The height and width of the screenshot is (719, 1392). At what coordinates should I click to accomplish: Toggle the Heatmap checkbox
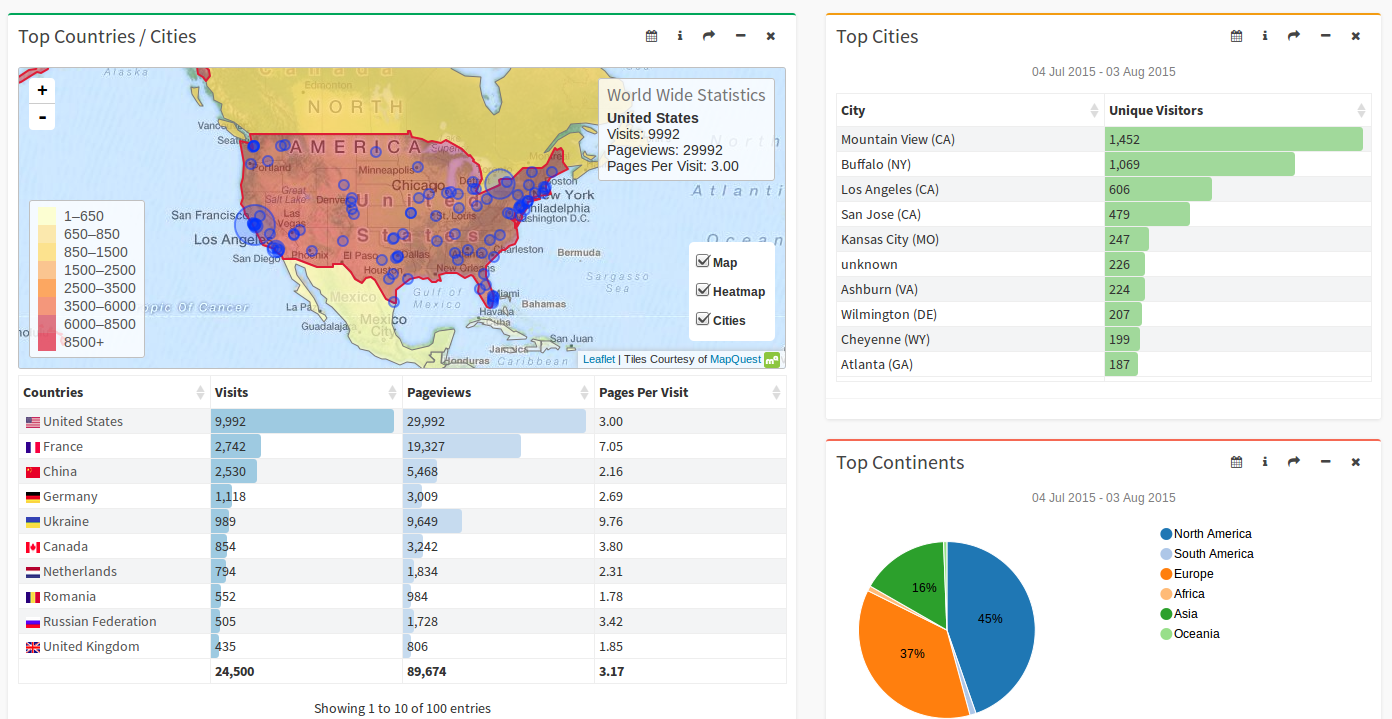tap(703, 291)
